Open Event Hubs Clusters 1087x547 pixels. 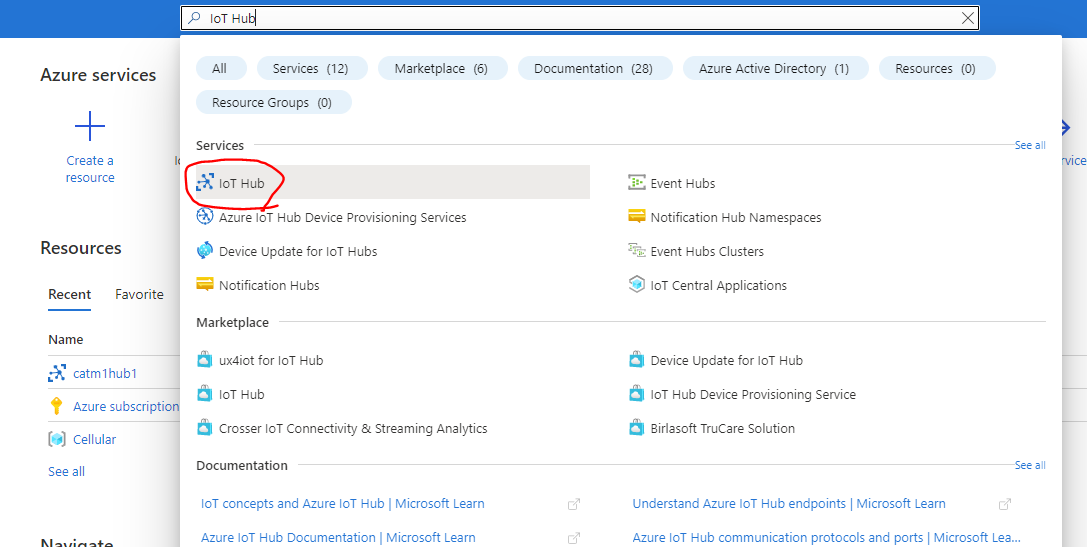[x=707, y=252]
